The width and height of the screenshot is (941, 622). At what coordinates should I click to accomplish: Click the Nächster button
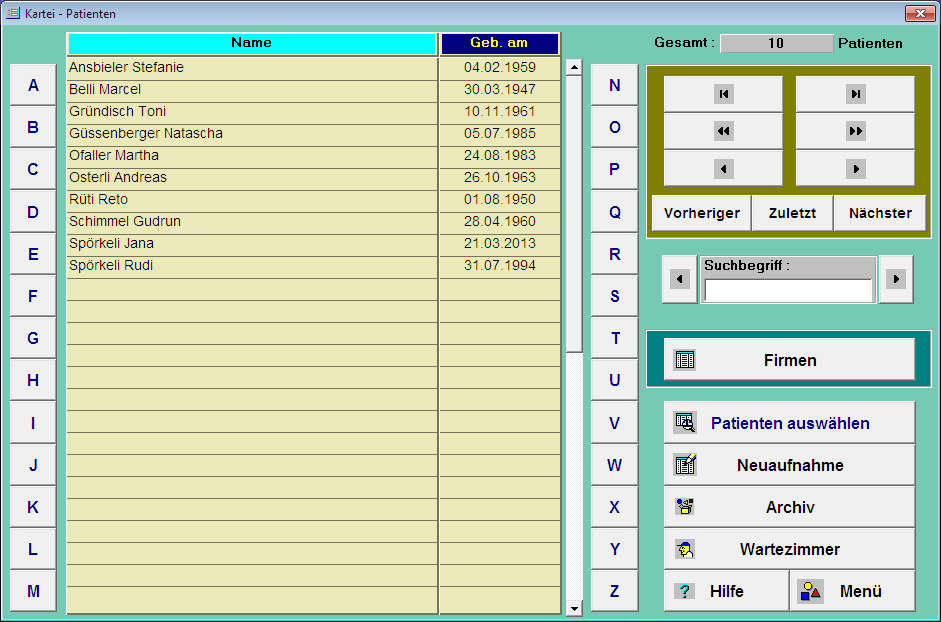pos(880,213)
